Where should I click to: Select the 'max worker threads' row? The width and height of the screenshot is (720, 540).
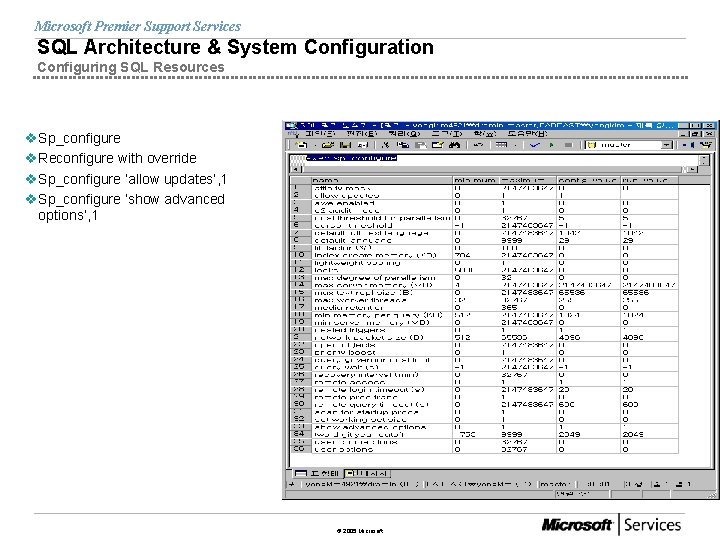[x=484, y=300]
